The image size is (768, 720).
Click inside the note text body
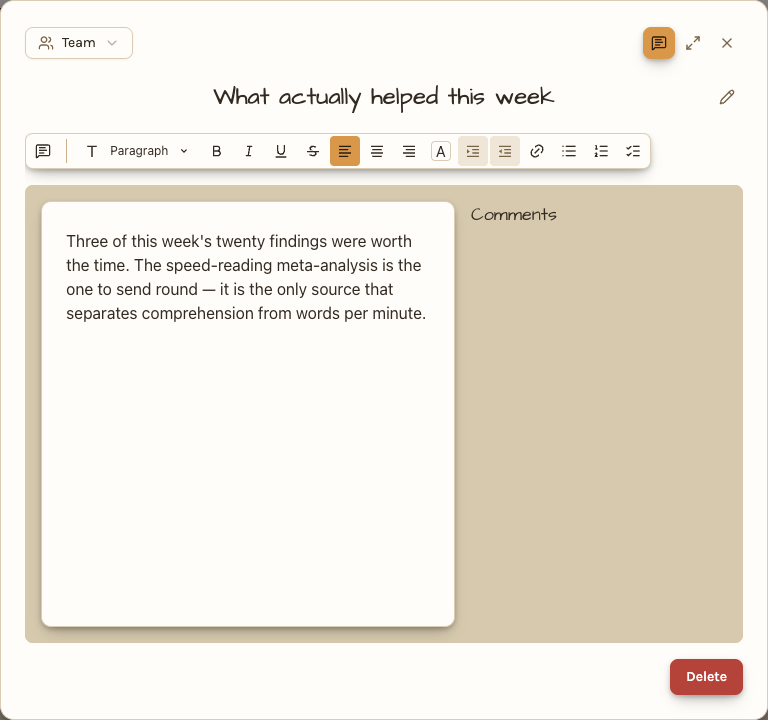tap(248, 414)
